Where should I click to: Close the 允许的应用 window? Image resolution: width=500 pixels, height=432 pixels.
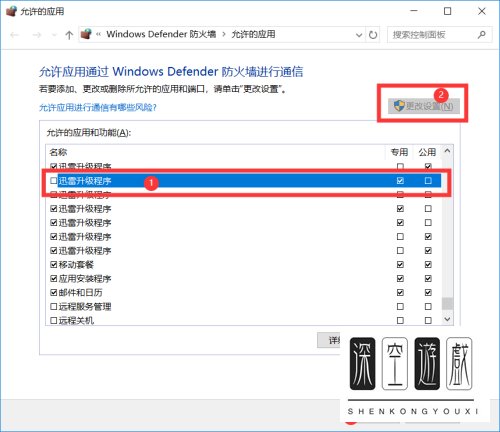pyautogui.click(x=482, y=11)
